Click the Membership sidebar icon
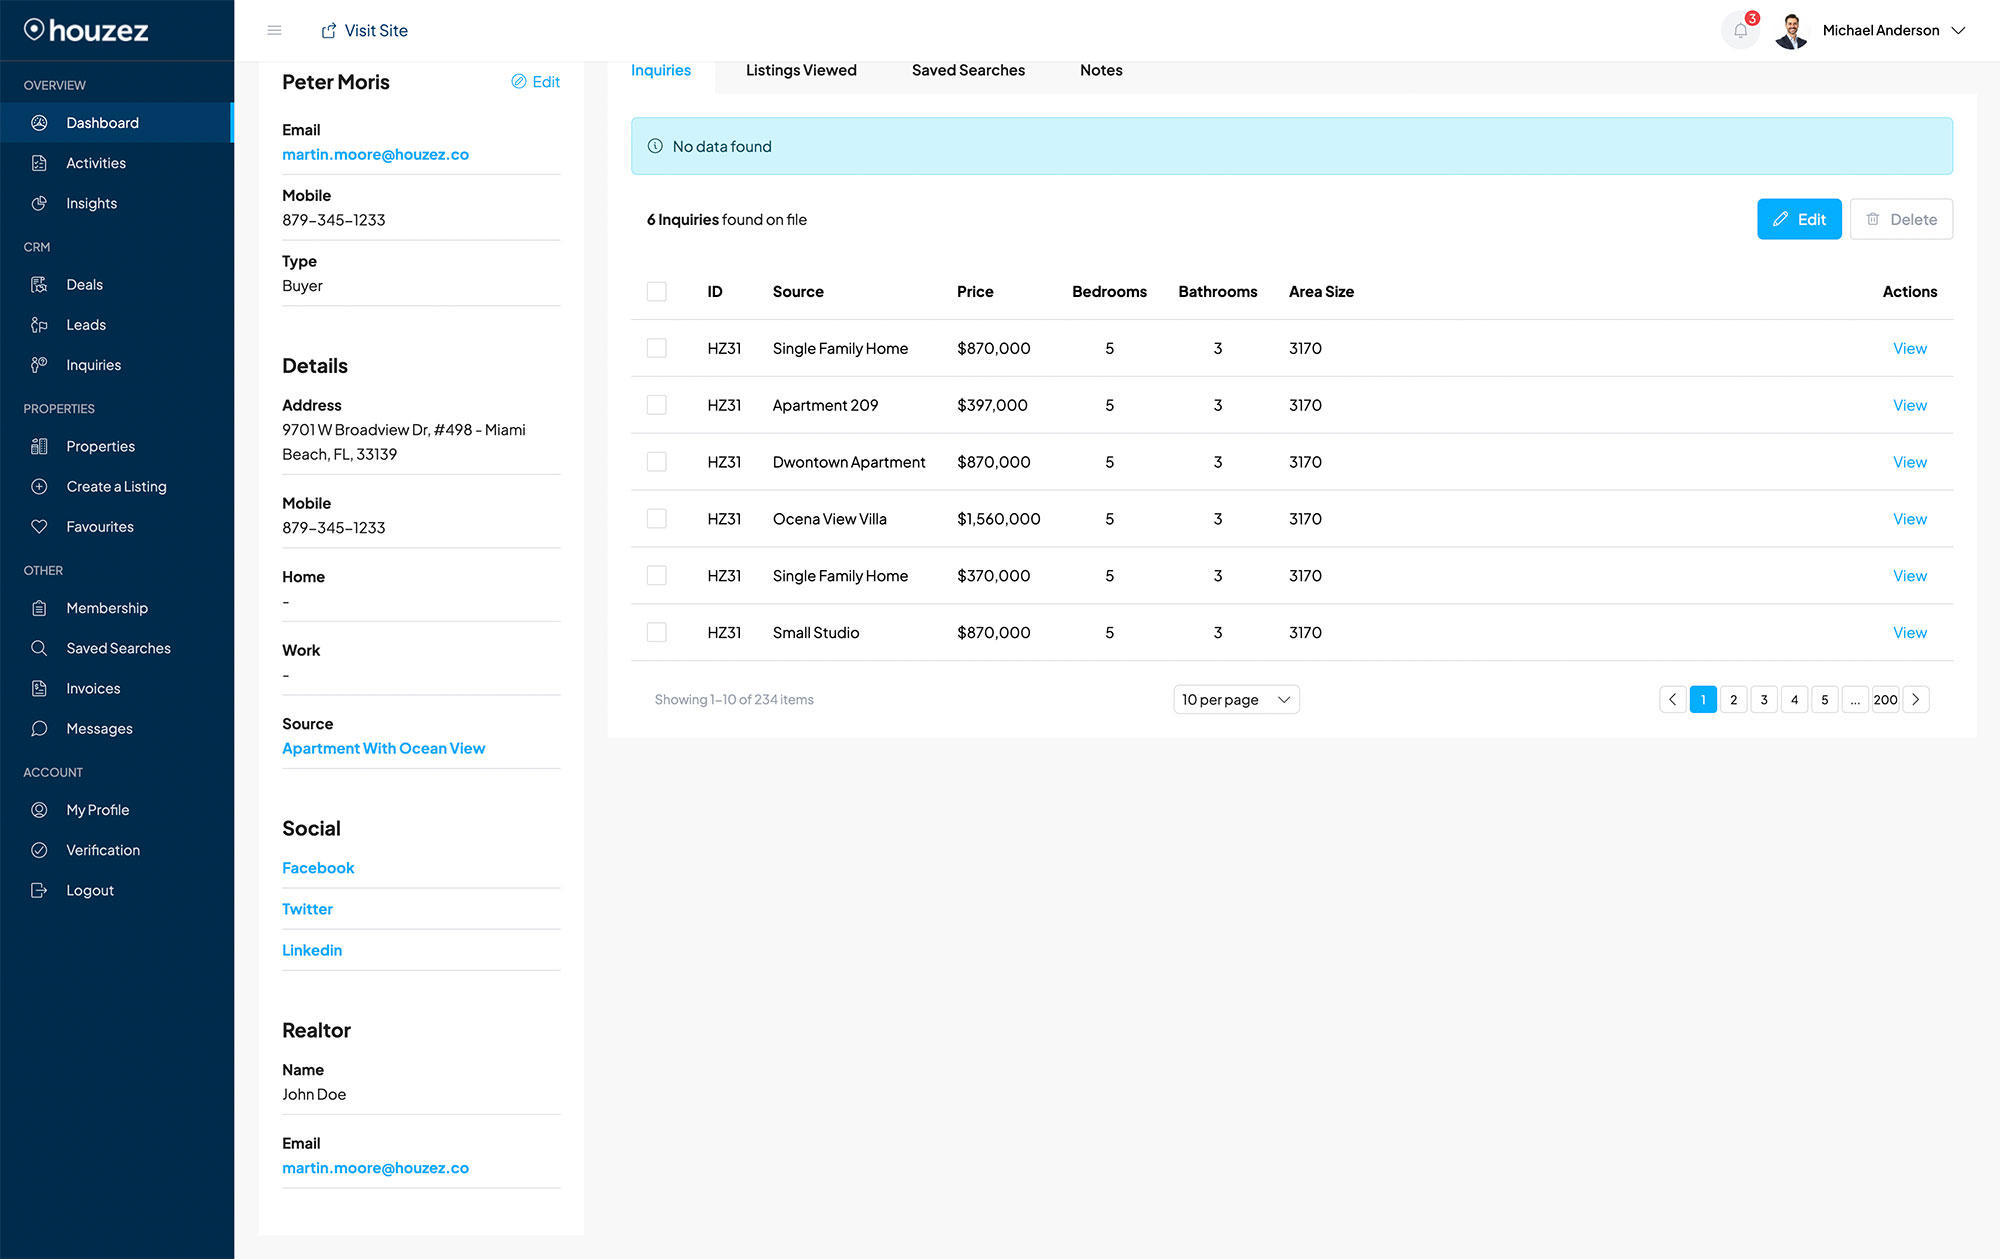 click(39, 608)
